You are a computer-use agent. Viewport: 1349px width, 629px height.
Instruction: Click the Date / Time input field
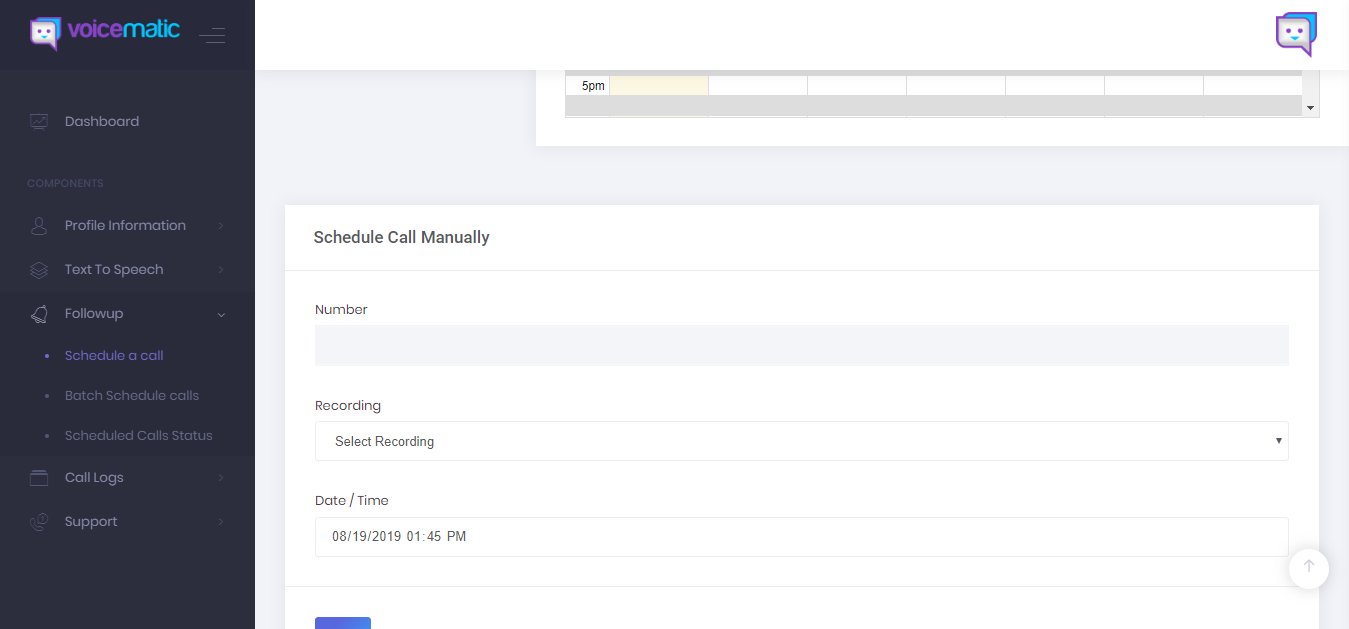click(x=801, y=537)
